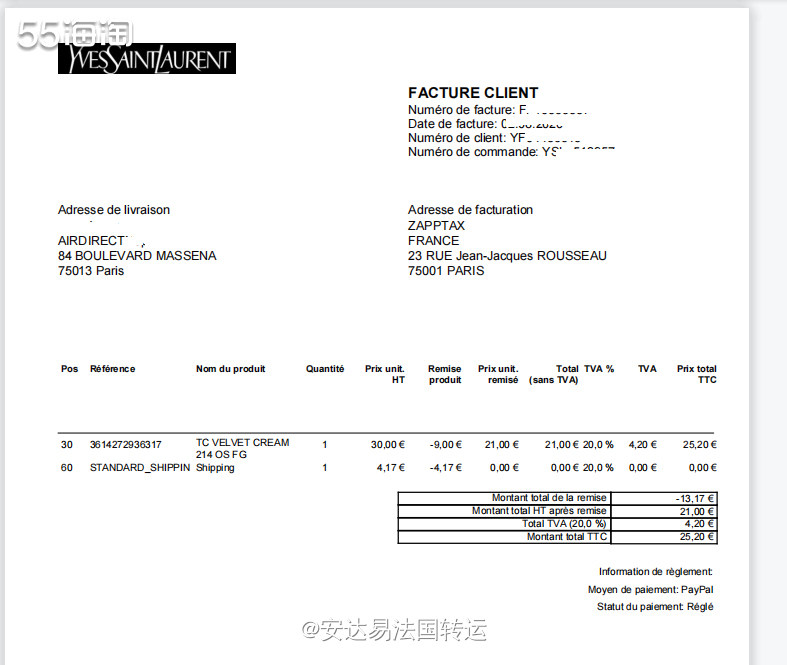Click the 'Nom du produit' column header

(x=230, y=369)
